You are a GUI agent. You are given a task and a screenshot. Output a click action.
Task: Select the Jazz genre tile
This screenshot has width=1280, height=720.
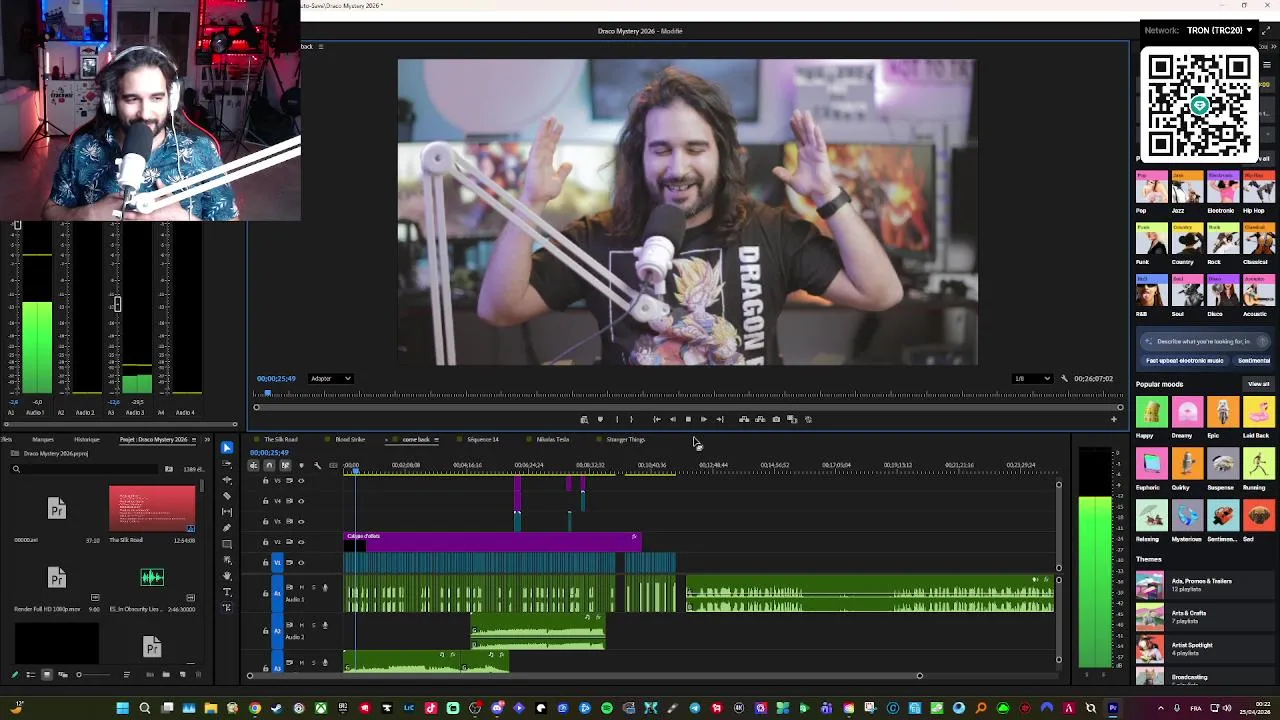pos(1187,187)
